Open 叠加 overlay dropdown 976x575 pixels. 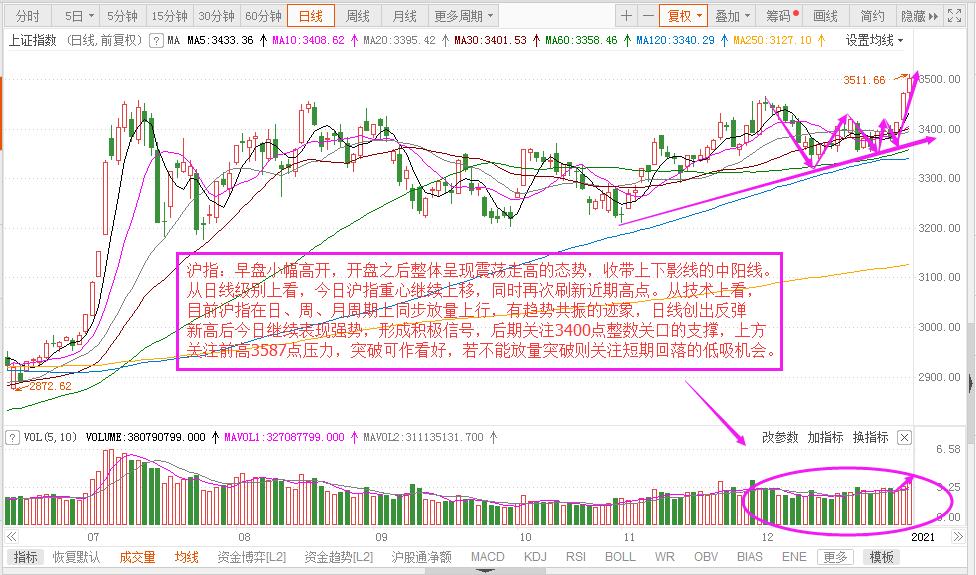pyautogui.click(x=732, y=16)
